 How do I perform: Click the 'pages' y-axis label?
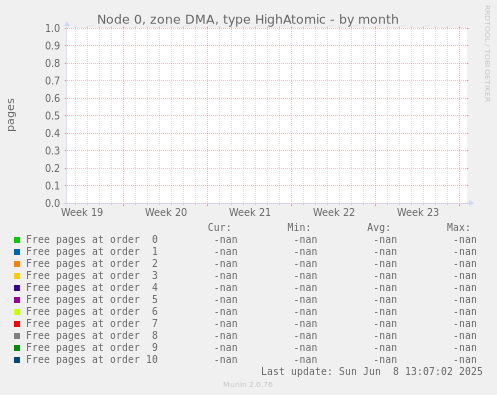pos(11,115)
